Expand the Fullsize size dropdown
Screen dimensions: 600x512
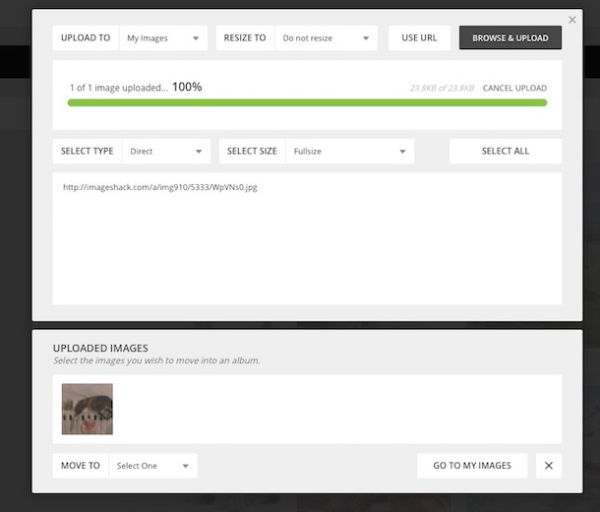click(350, 151)
